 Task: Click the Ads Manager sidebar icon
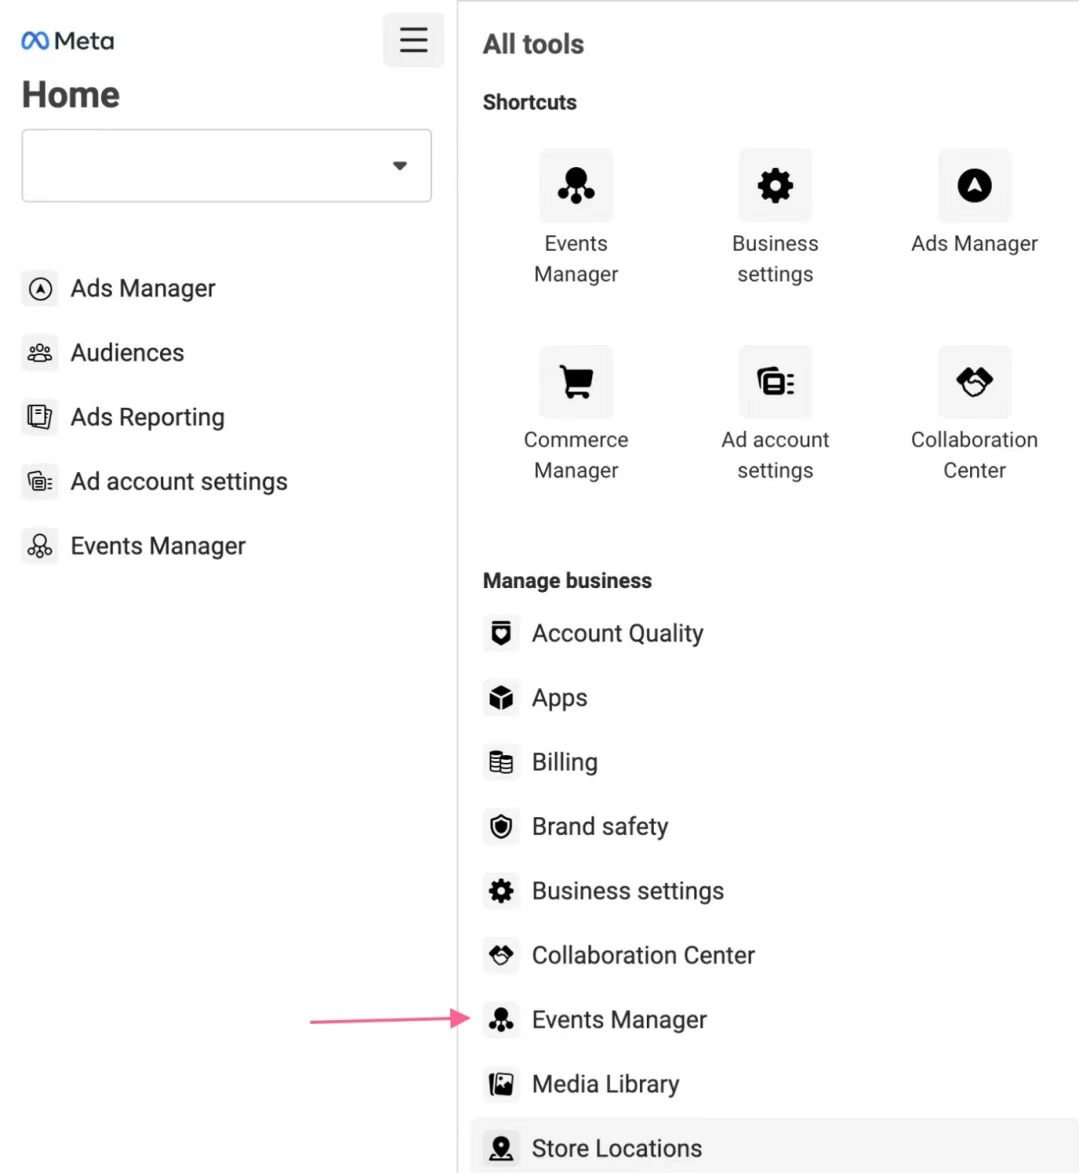pos(40,288)
